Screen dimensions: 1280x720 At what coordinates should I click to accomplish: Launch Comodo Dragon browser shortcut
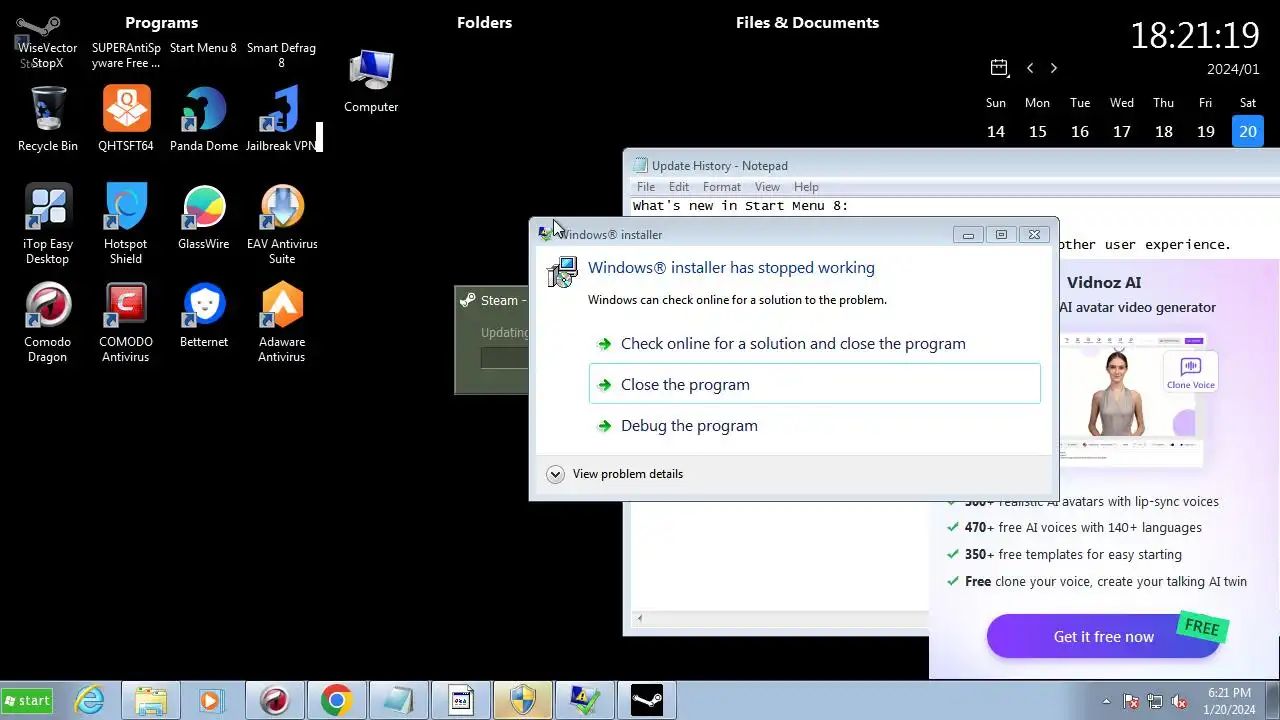click(x=48, y=322)
